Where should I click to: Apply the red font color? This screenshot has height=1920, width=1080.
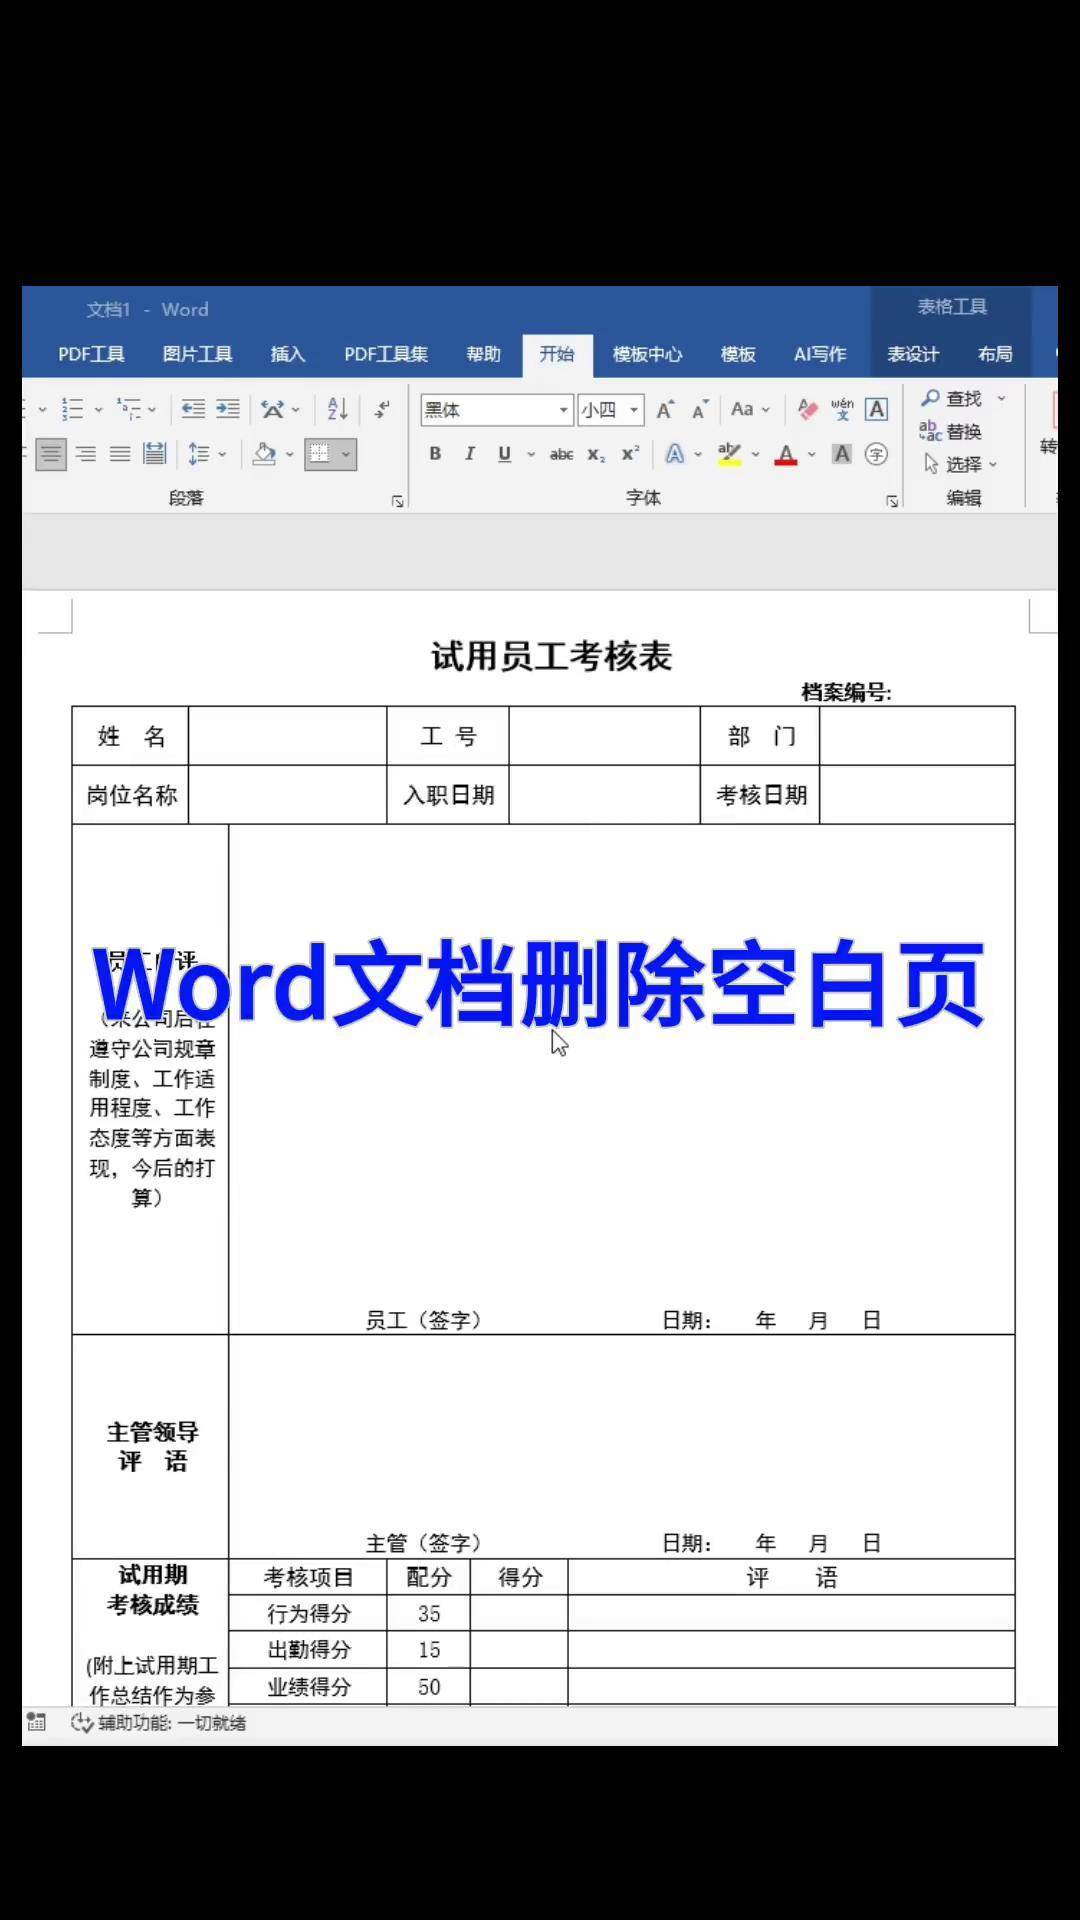(786, 455)
